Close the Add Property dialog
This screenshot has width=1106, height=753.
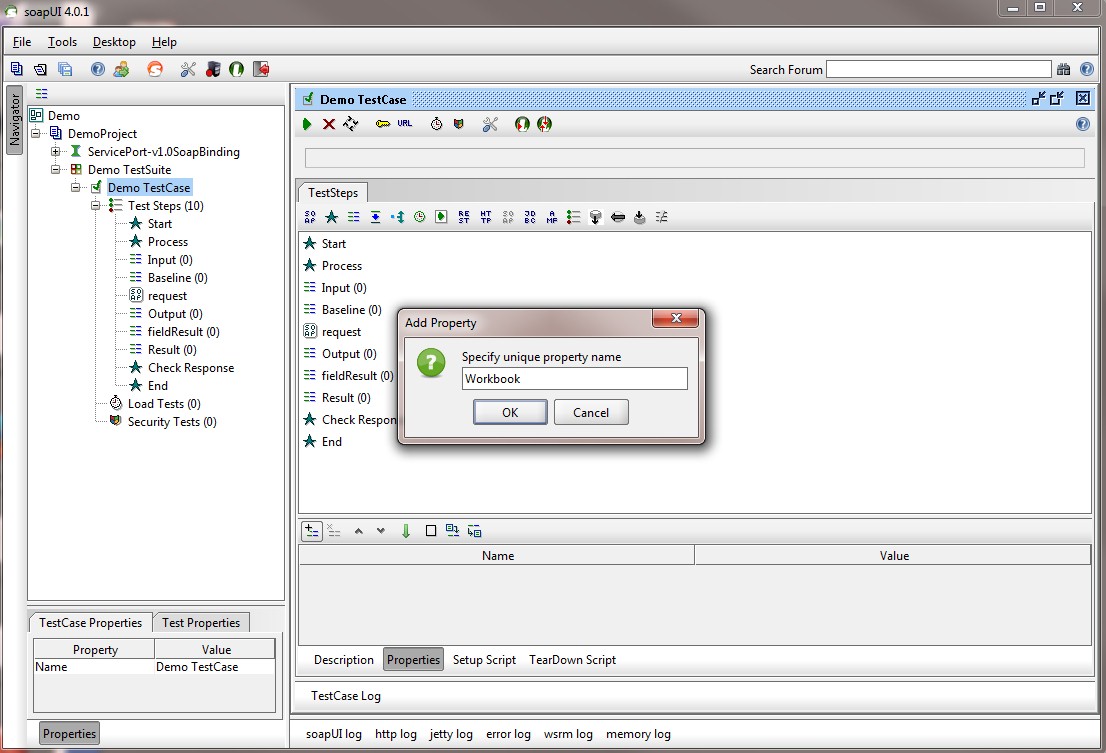(676, 318)
